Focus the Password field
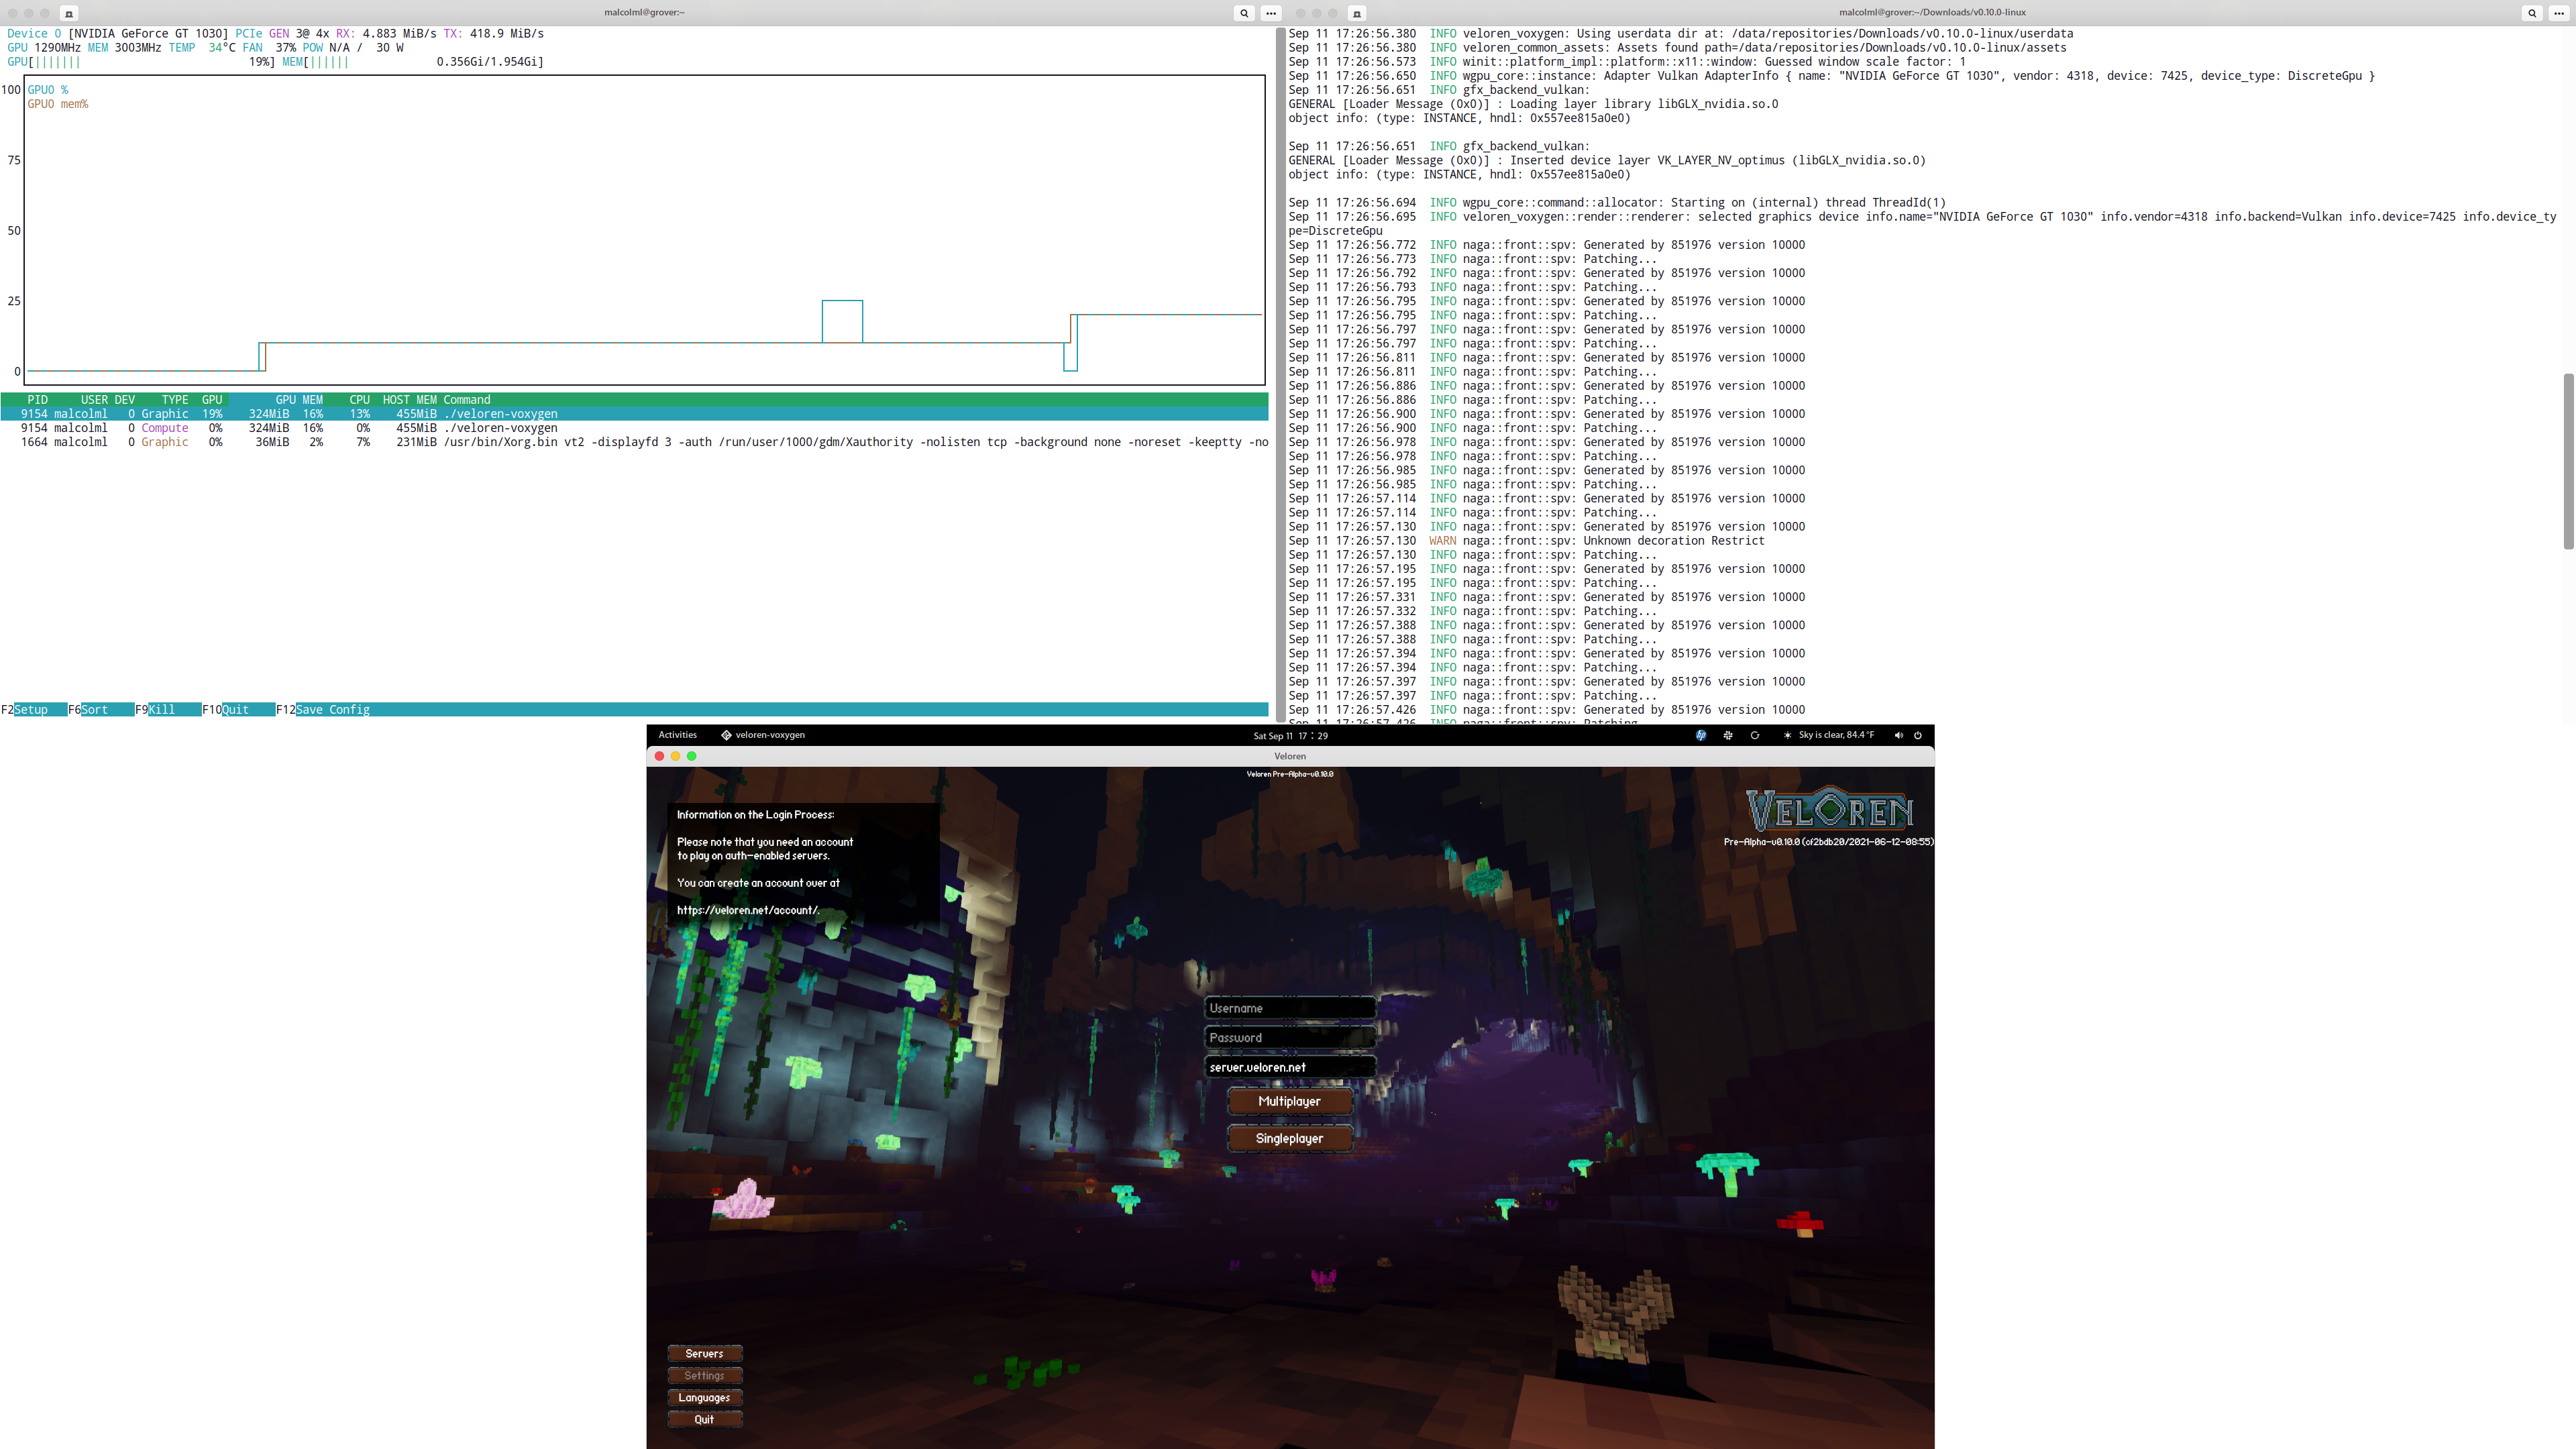The height and width of the screenshot is (1449, 2576). (1290, 1037)
